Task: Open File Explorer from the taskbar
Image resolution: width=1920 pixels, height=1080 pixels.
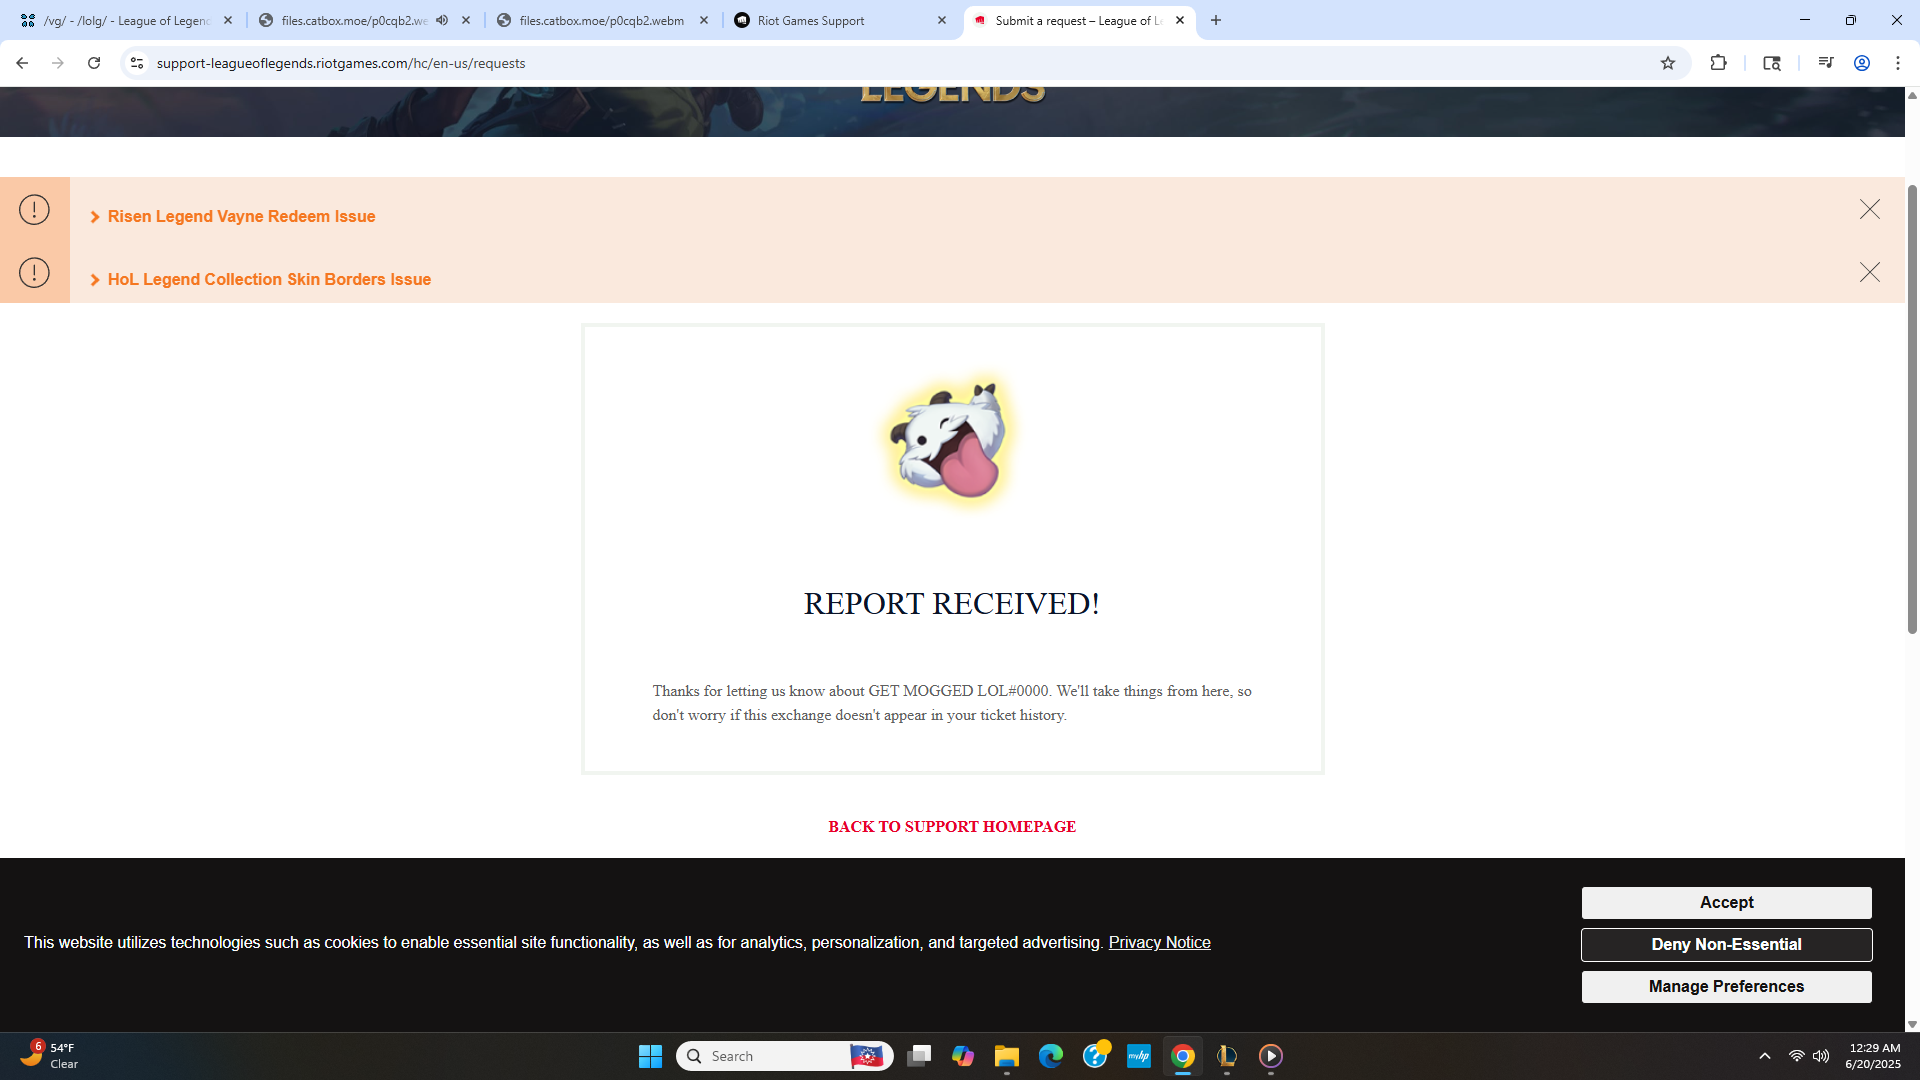Action: pos(1007,1056)
